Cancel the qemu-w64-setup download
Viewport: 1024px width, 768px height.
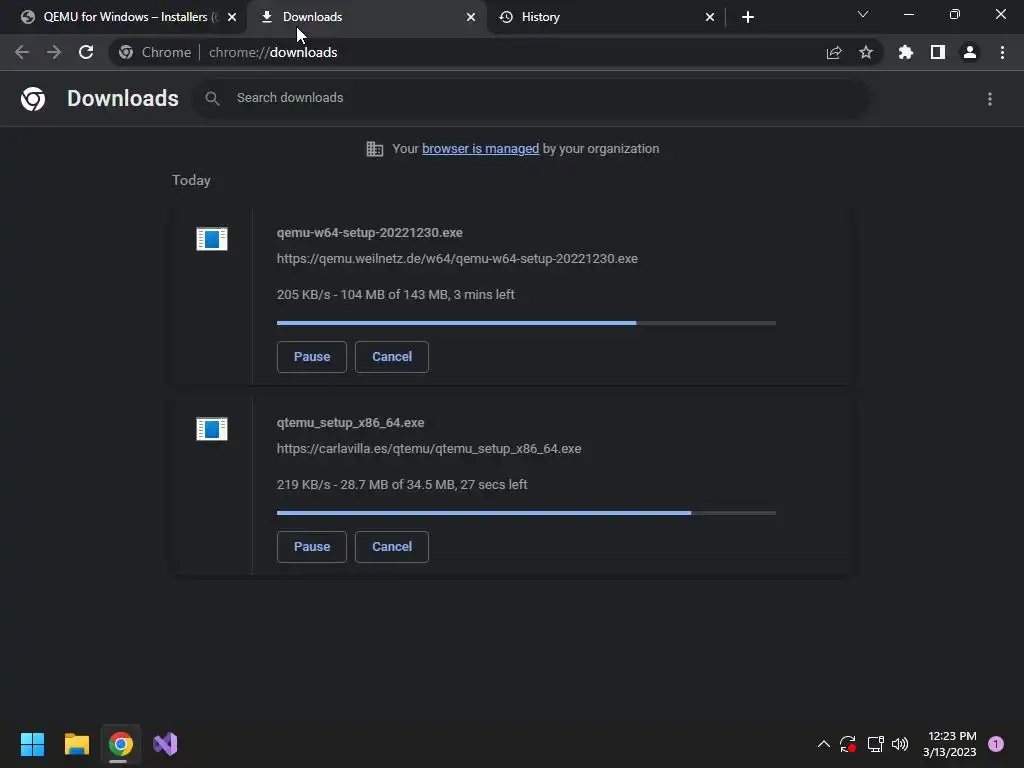392,357
